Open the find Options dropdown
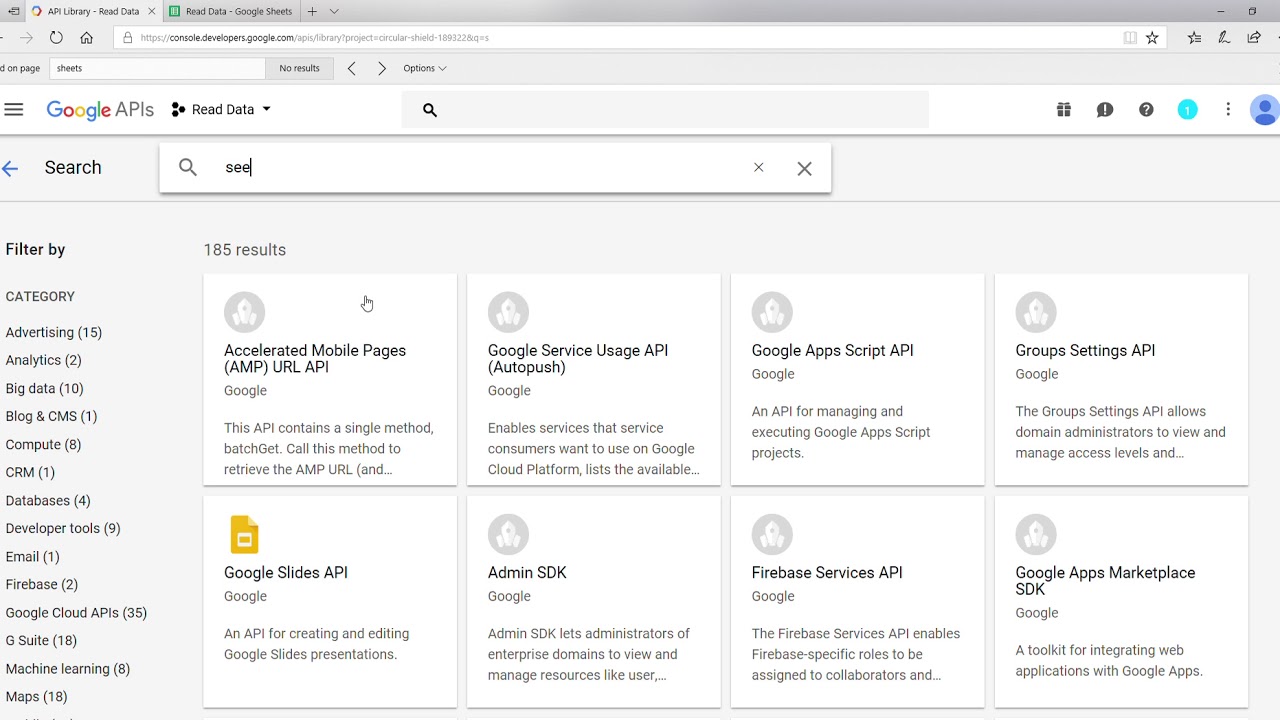Screen dimensions: 1280x720 pyautogui.click(x=424, y=68)
